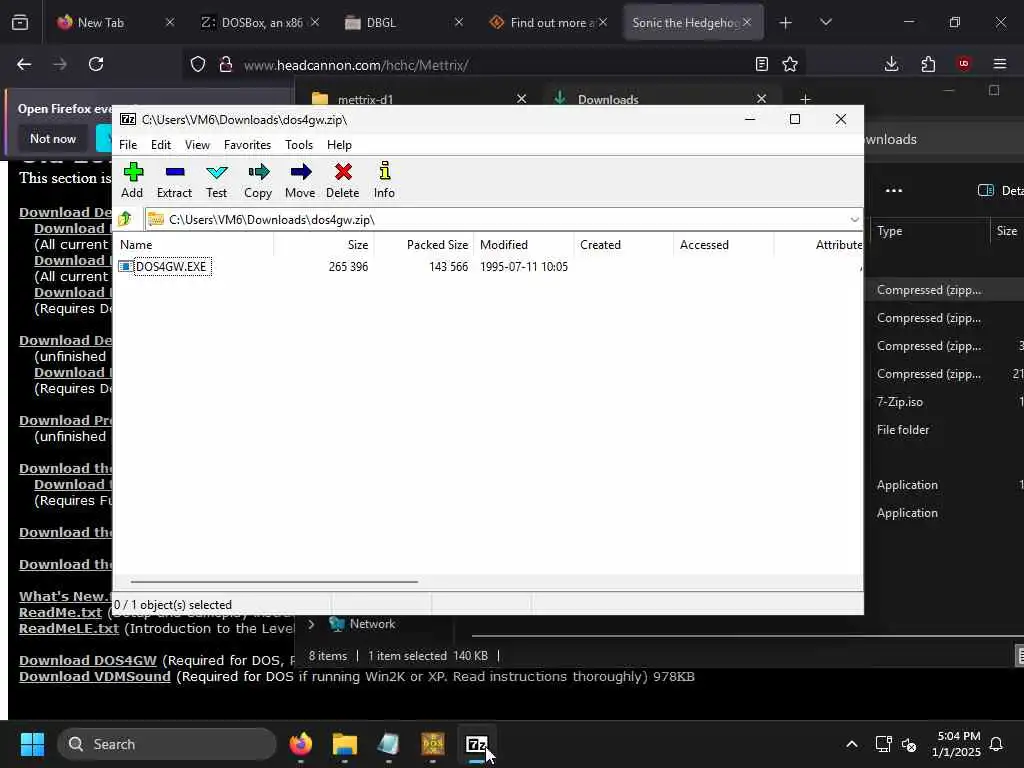Open the Info toolbar icon
The image size is (1024, 768).
[x=384, y=180]
